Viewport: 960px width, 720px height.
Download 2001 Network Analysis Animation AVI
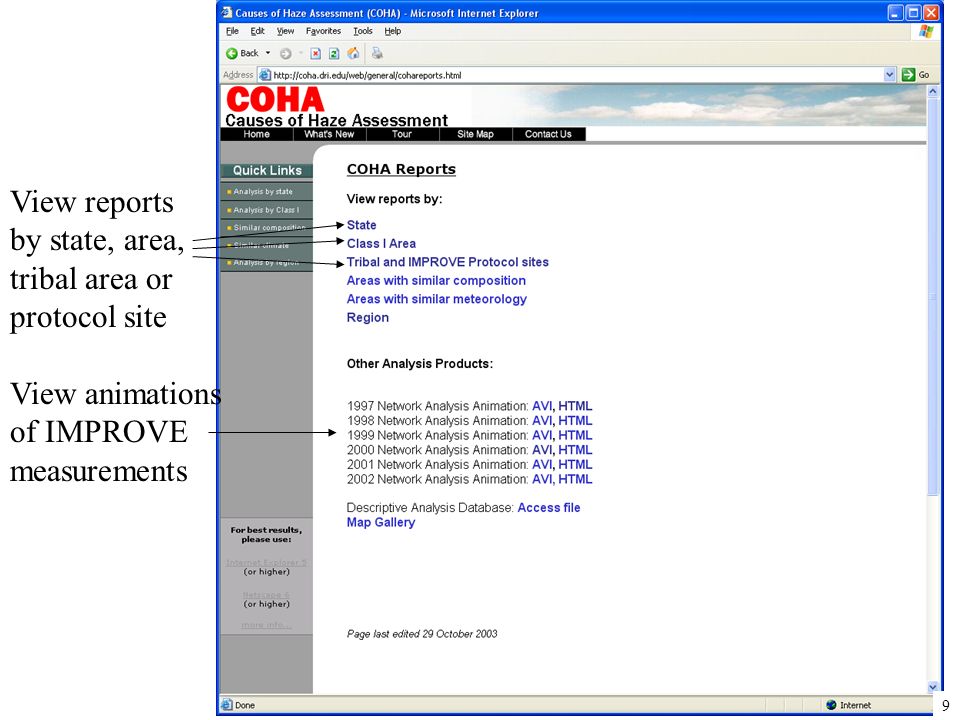pos(542,465)
